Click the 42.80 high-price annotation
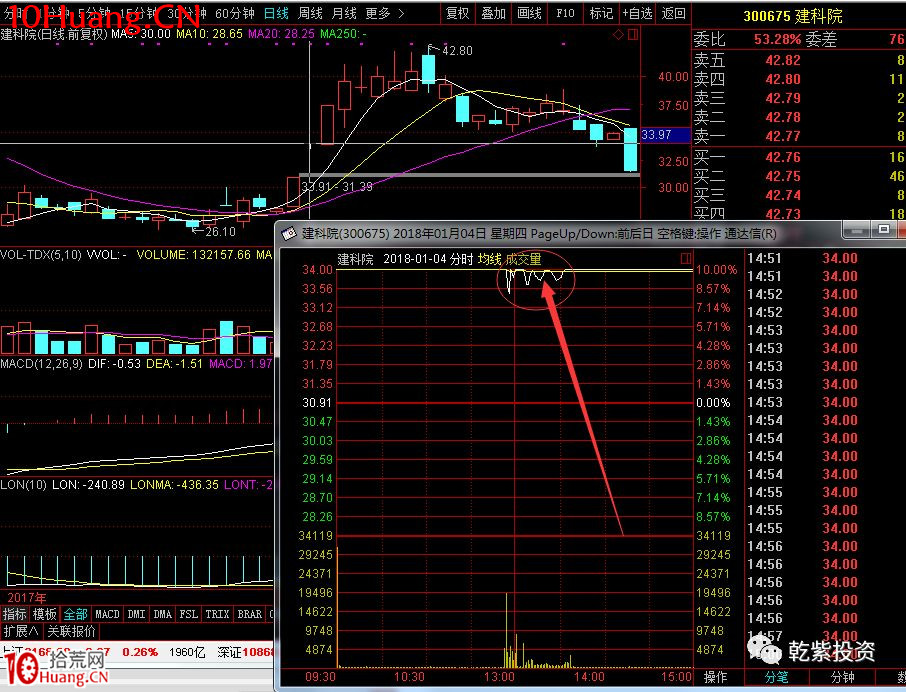 click(457, 51)
